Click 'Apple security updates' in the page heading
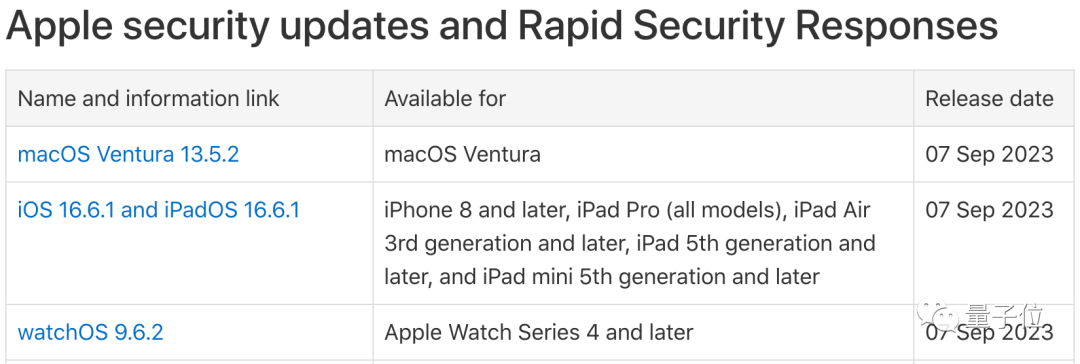 coord(219,26)
